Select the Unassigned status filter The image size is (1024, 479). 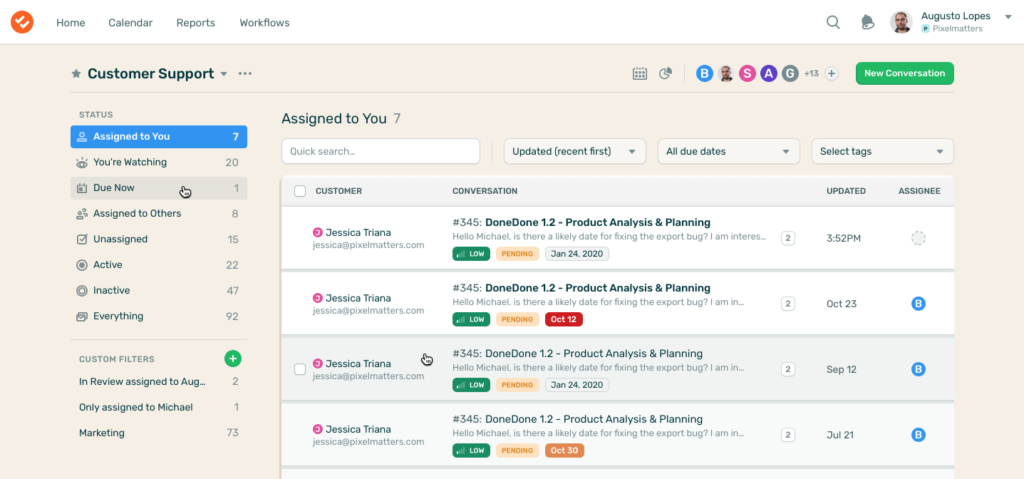[120, 239]
